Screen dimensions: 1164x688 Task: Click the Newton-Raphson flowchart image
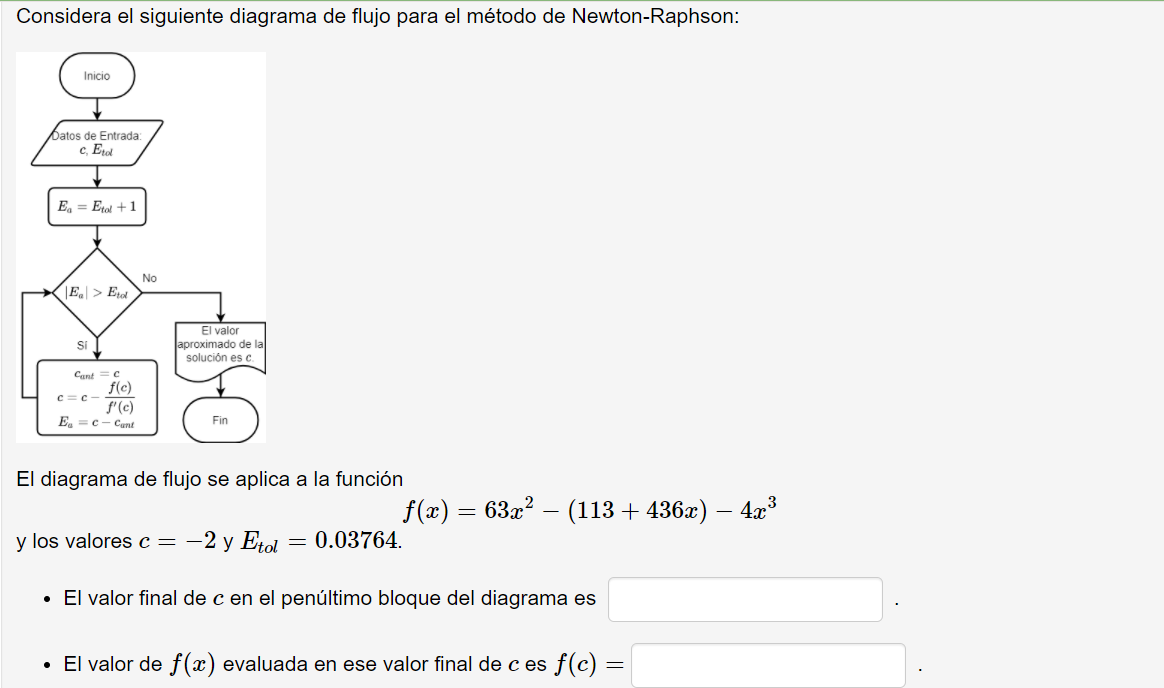(140, 247)
